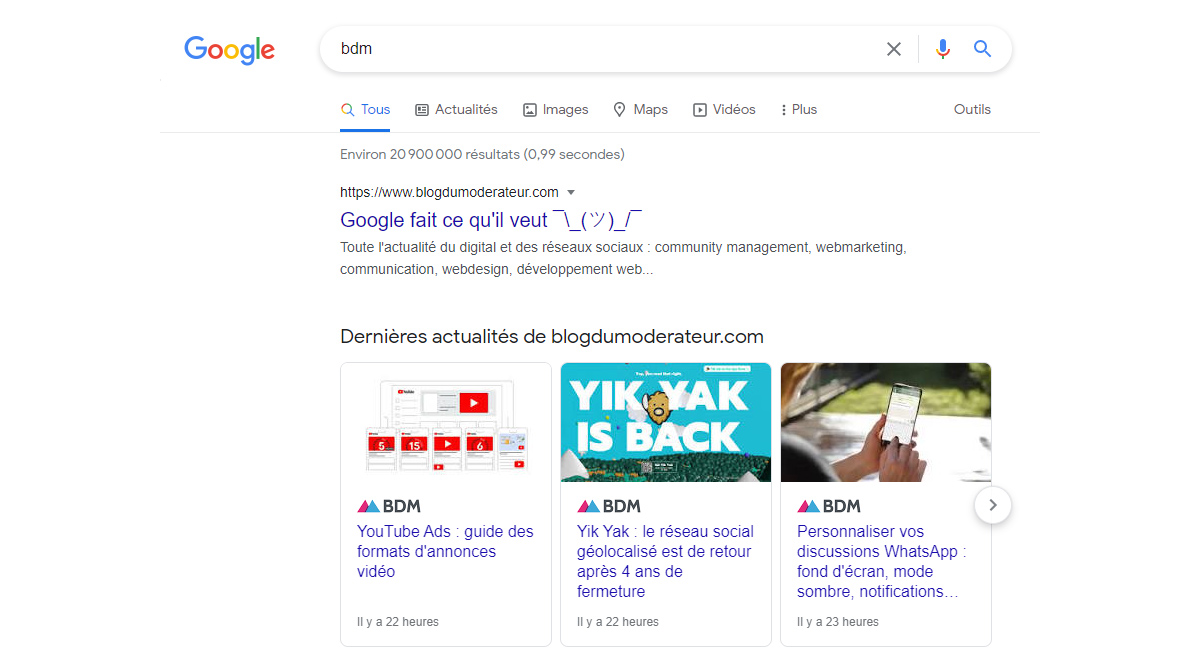Viewport: 1200px width, 670px height.
Task: Open 'Google fait ce qu'il veut' result
Action: coord(490,220)
